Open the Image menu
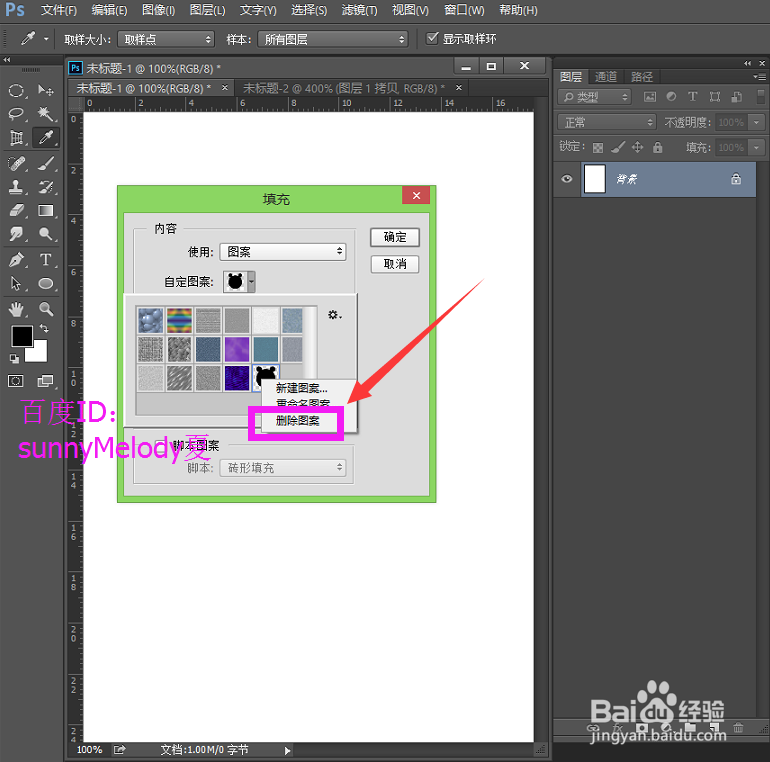The image size is (770, 762). pyautogui.click(x=158, y=10)
